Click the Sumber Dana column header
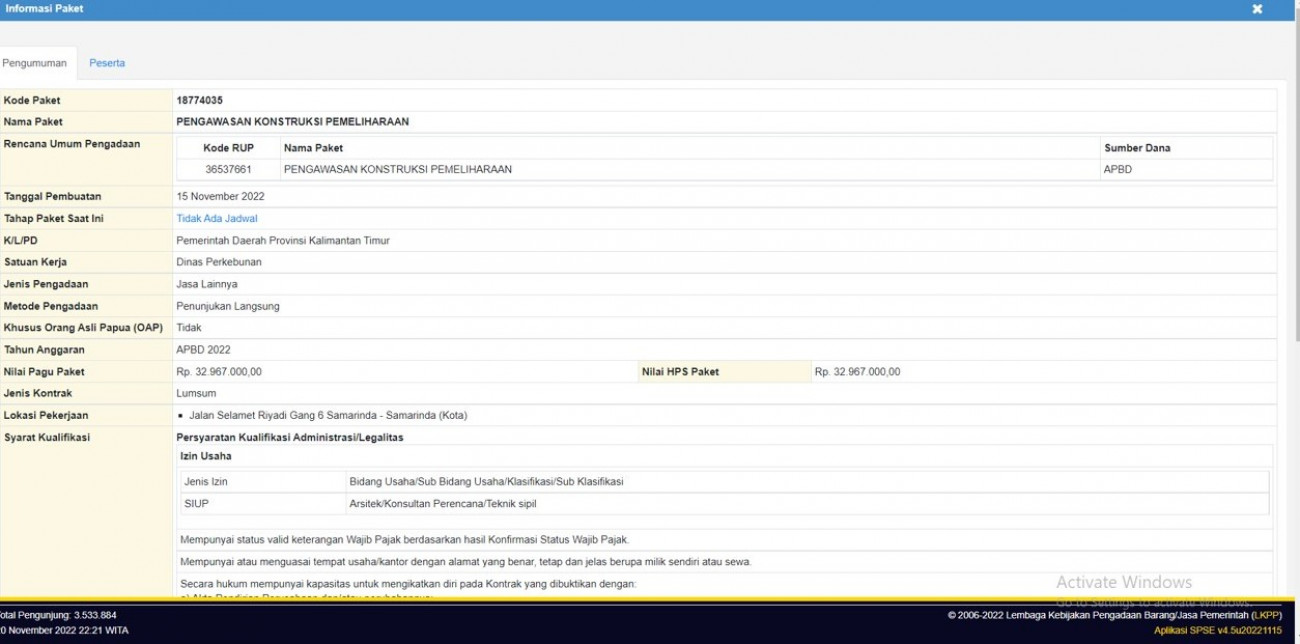Image resolution: width=1300 pixels, height=644 pixels. (1137, 148)
